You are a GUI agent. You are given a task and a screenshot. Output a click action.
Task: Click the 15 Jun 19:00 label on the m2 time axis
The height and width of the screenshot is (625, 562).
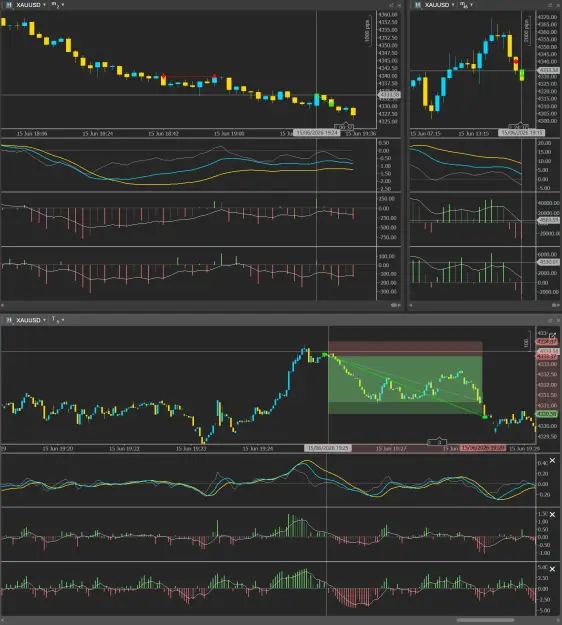229,134
